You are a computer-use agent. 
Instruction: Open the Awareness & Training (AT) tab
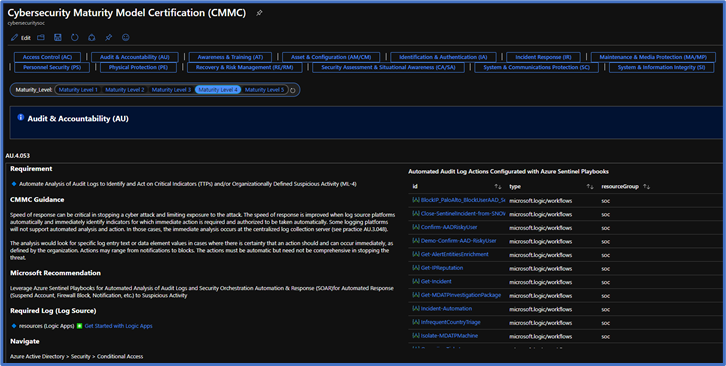click(x=230, y=57)
